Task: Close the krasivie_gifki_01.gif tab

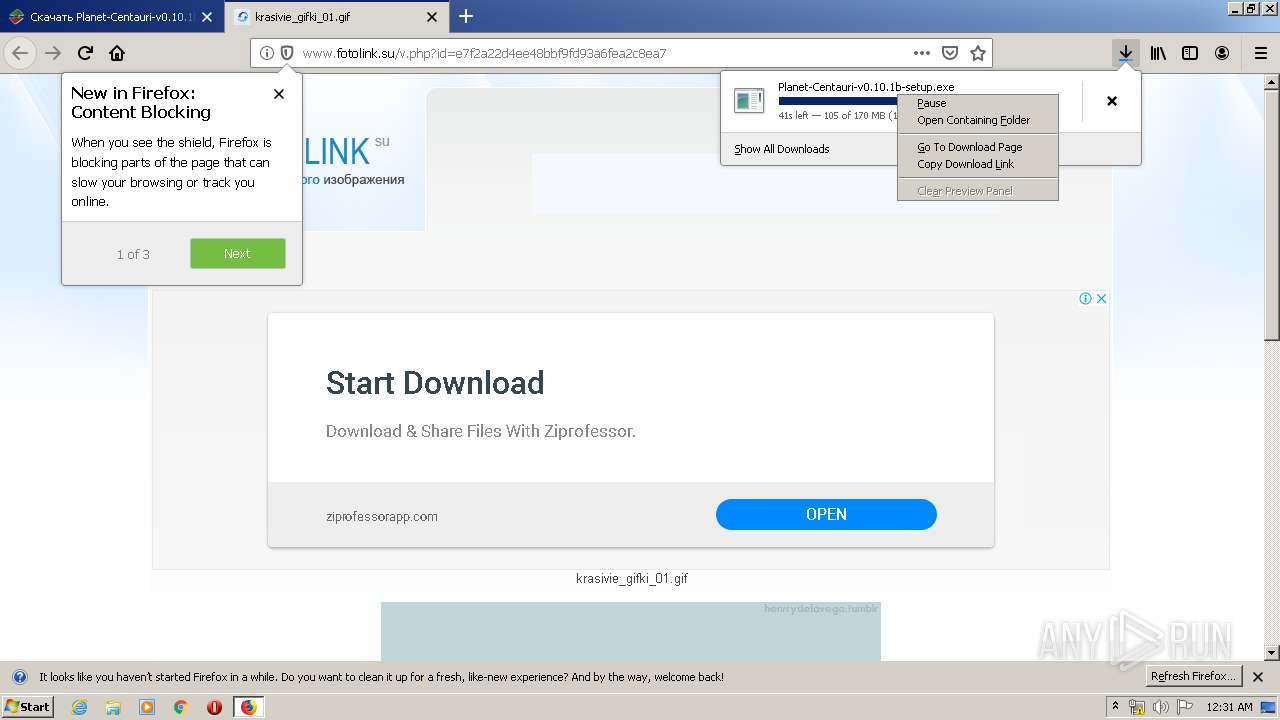Action: (x=432, y=17)
